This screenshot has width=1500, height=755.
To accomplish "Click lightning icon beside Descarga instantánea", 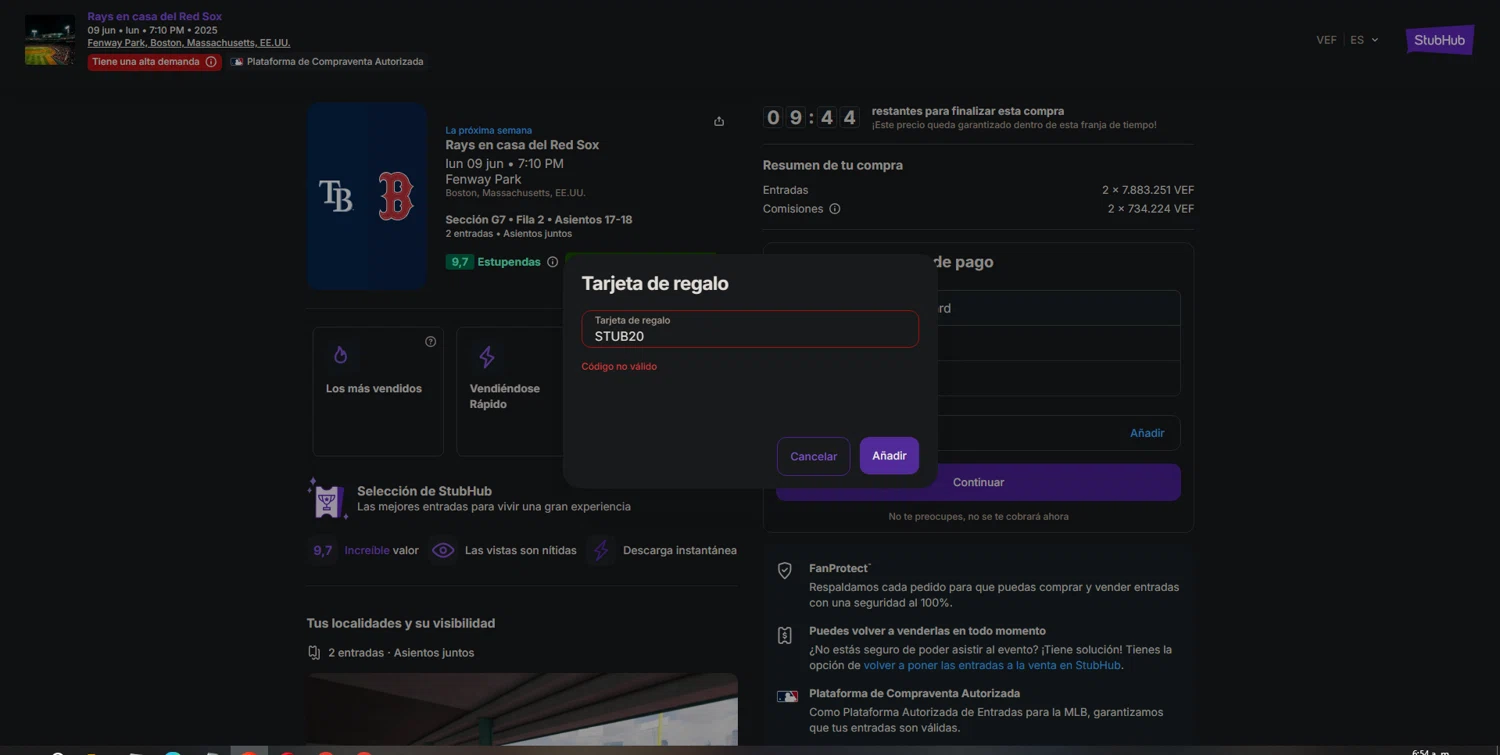I will 600,550.
